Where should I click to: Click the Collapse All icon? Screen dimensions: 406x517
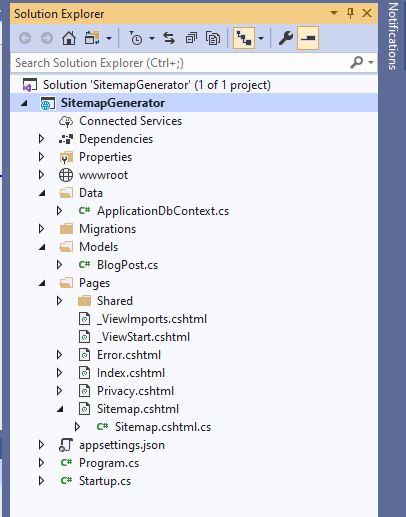(191, 39)
